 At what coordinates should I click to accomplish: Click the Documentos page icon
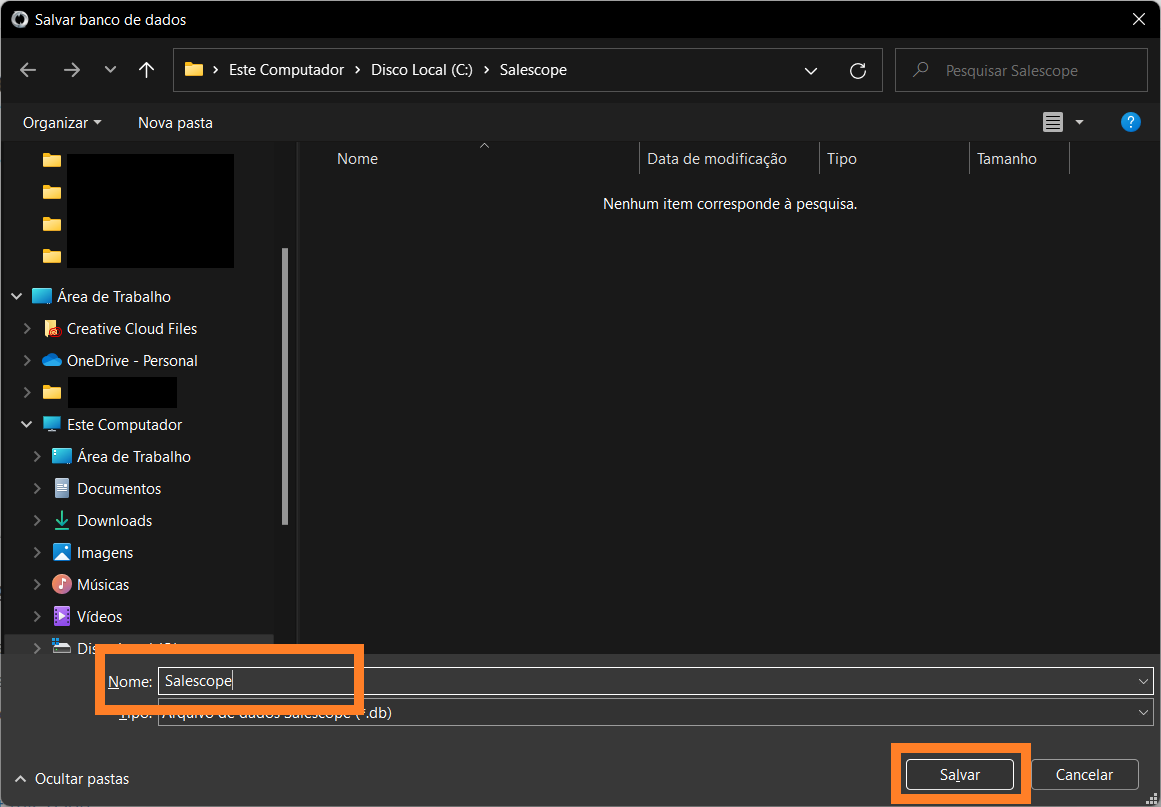[x=62, y=489]
